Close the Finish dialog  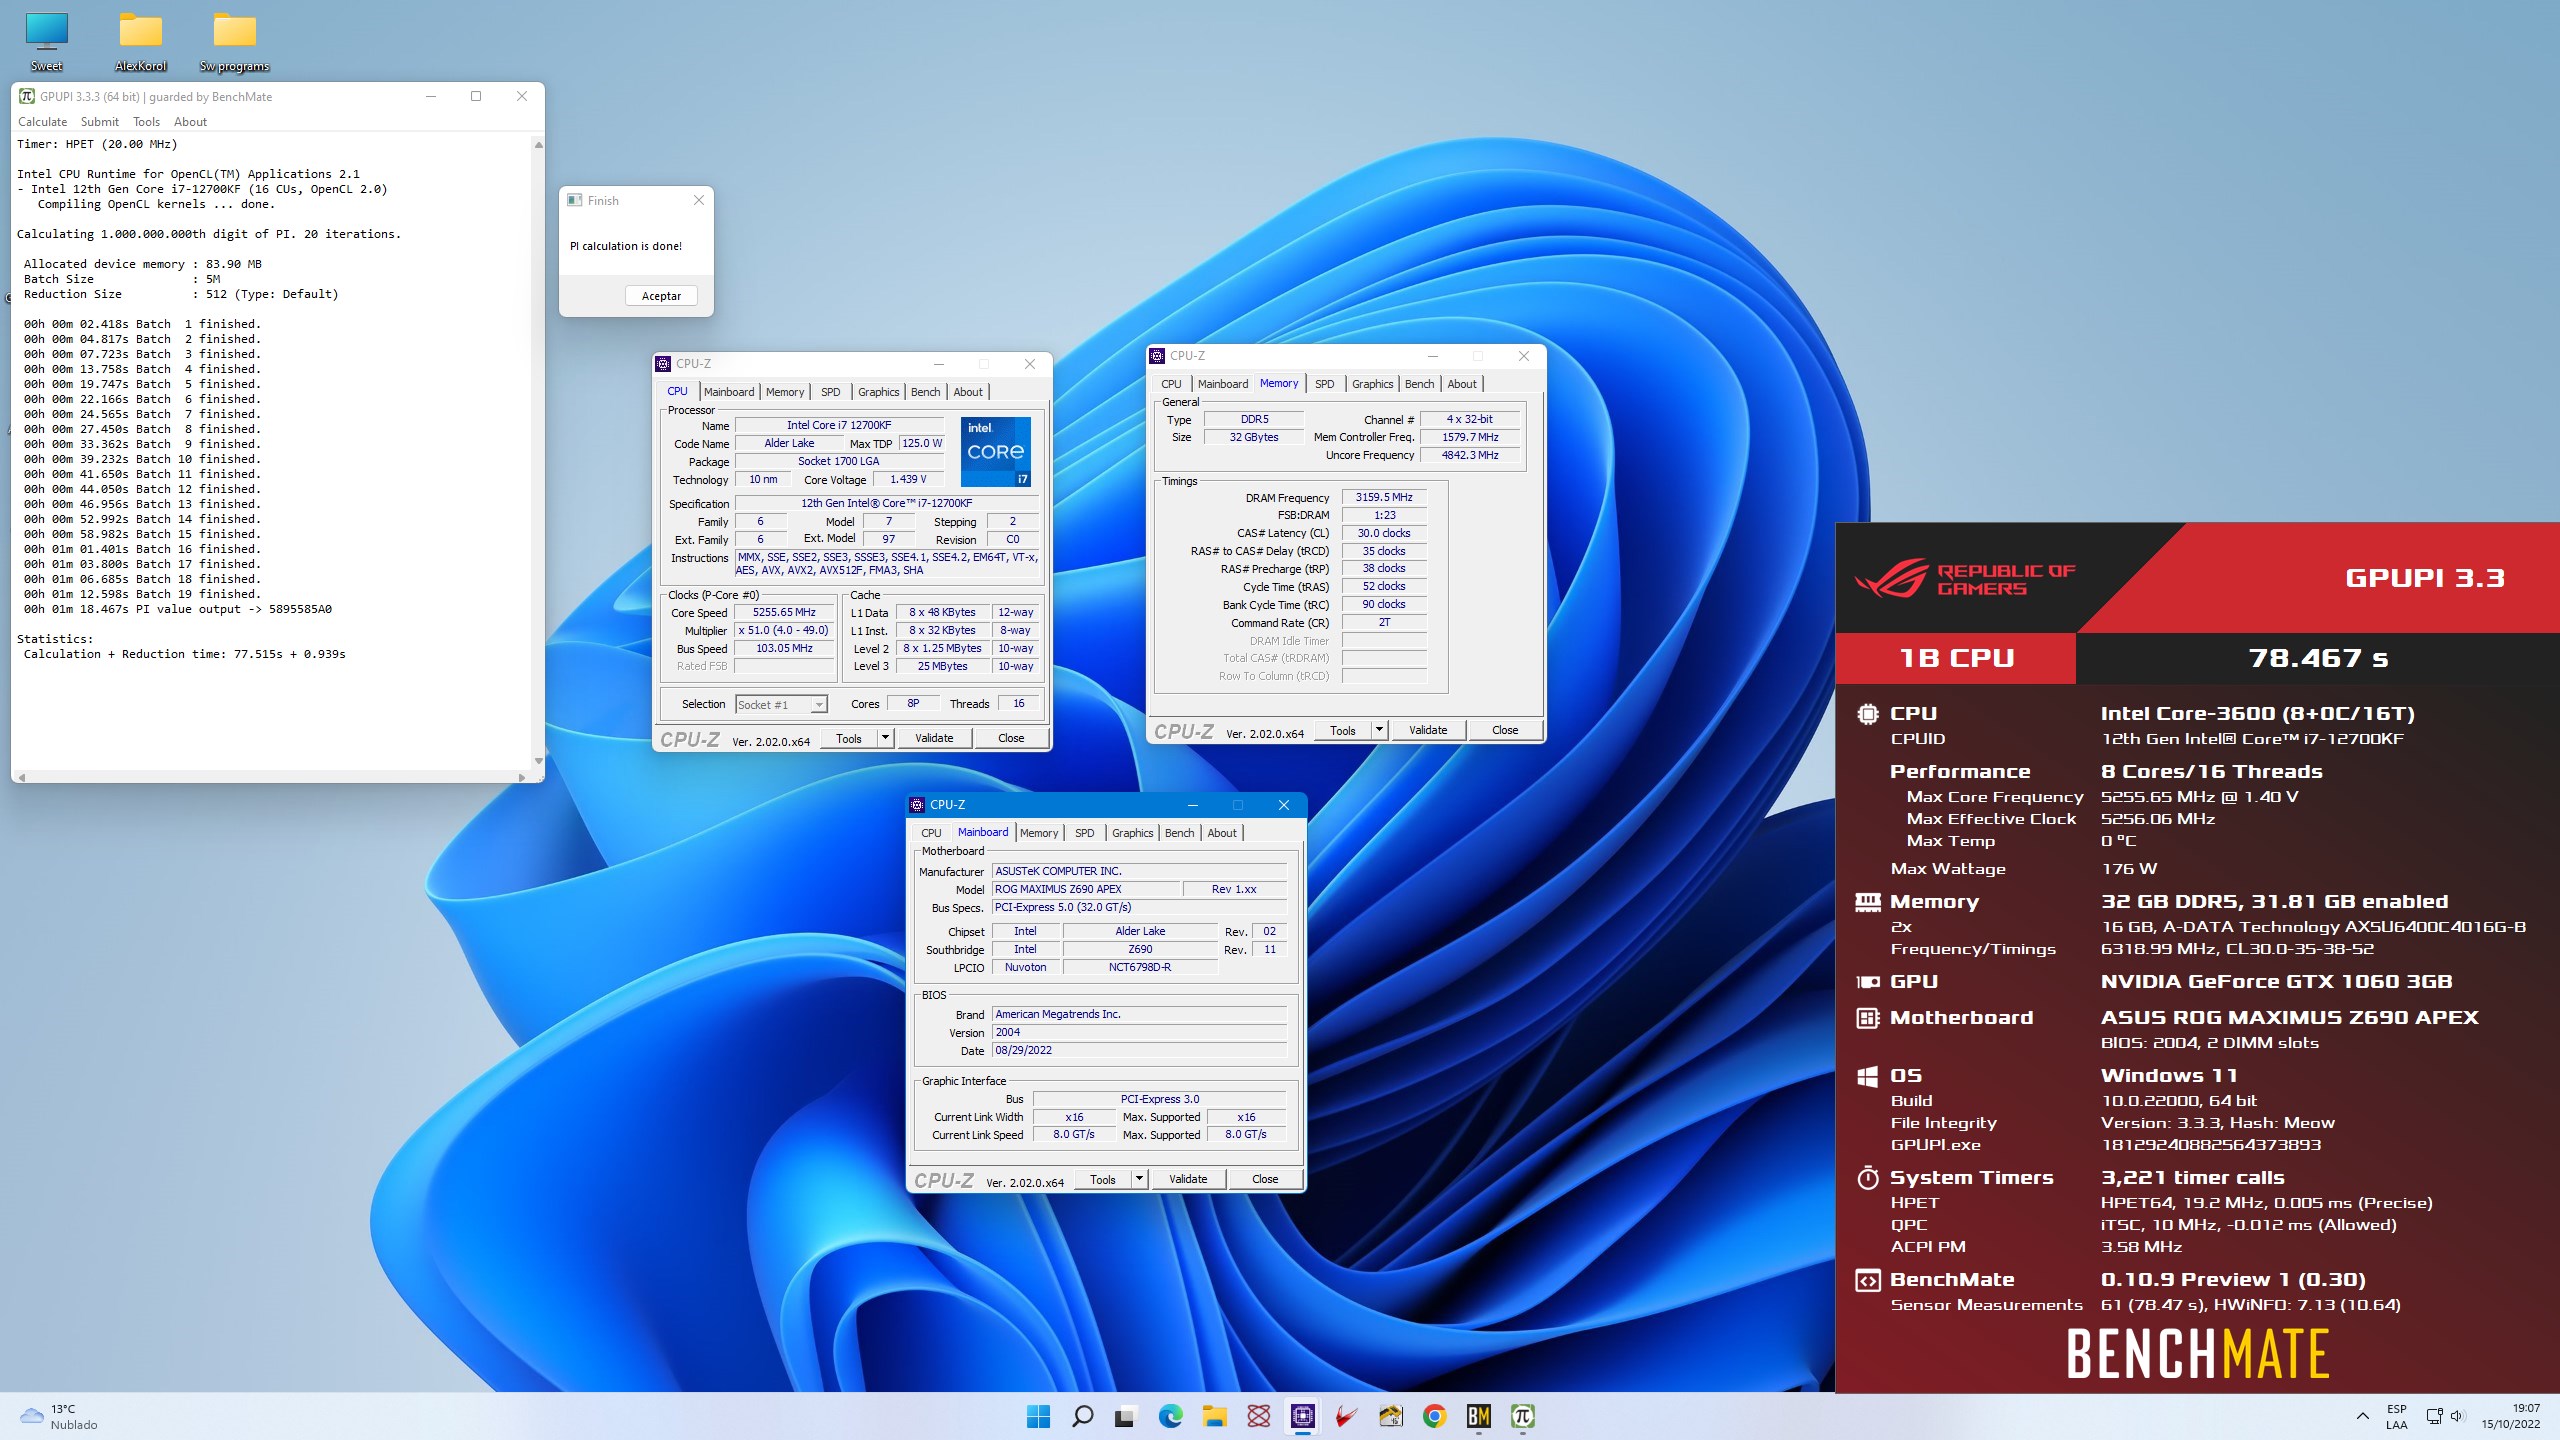pos(699,200)
